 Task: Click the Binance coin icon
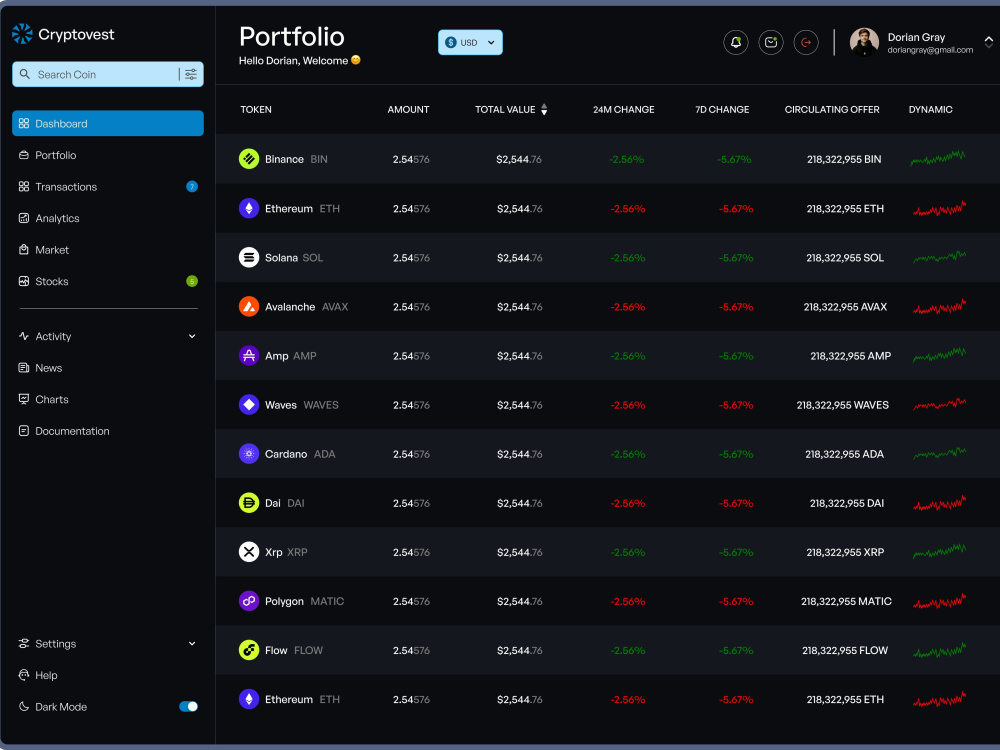coord(249,159)
